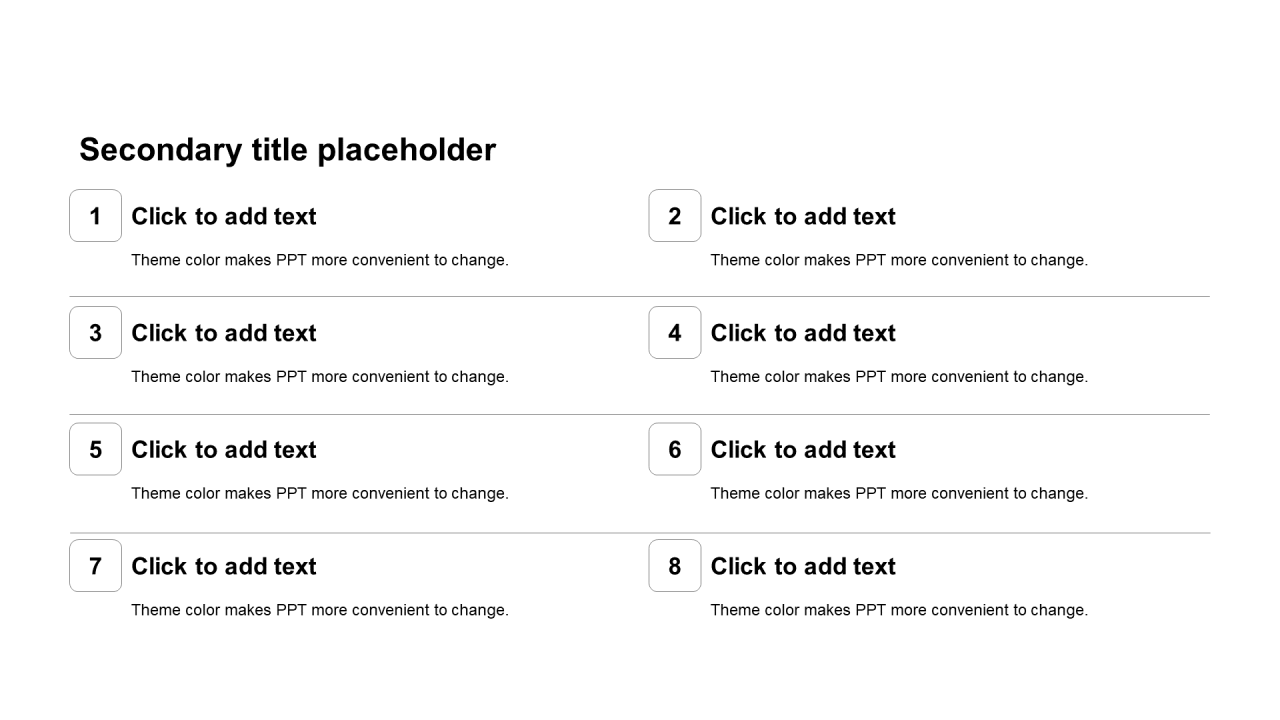Click the heading text beside number 7
The image size is (1280, 720).
click(x=224, y=567)
